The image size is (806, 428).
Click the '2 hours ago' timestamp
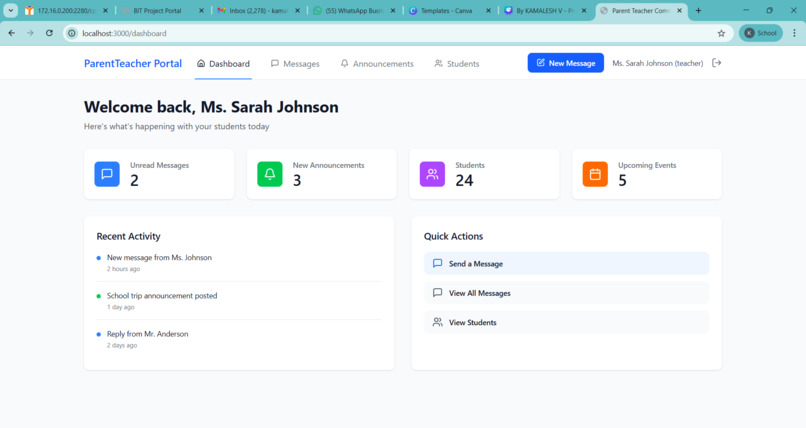123,269
